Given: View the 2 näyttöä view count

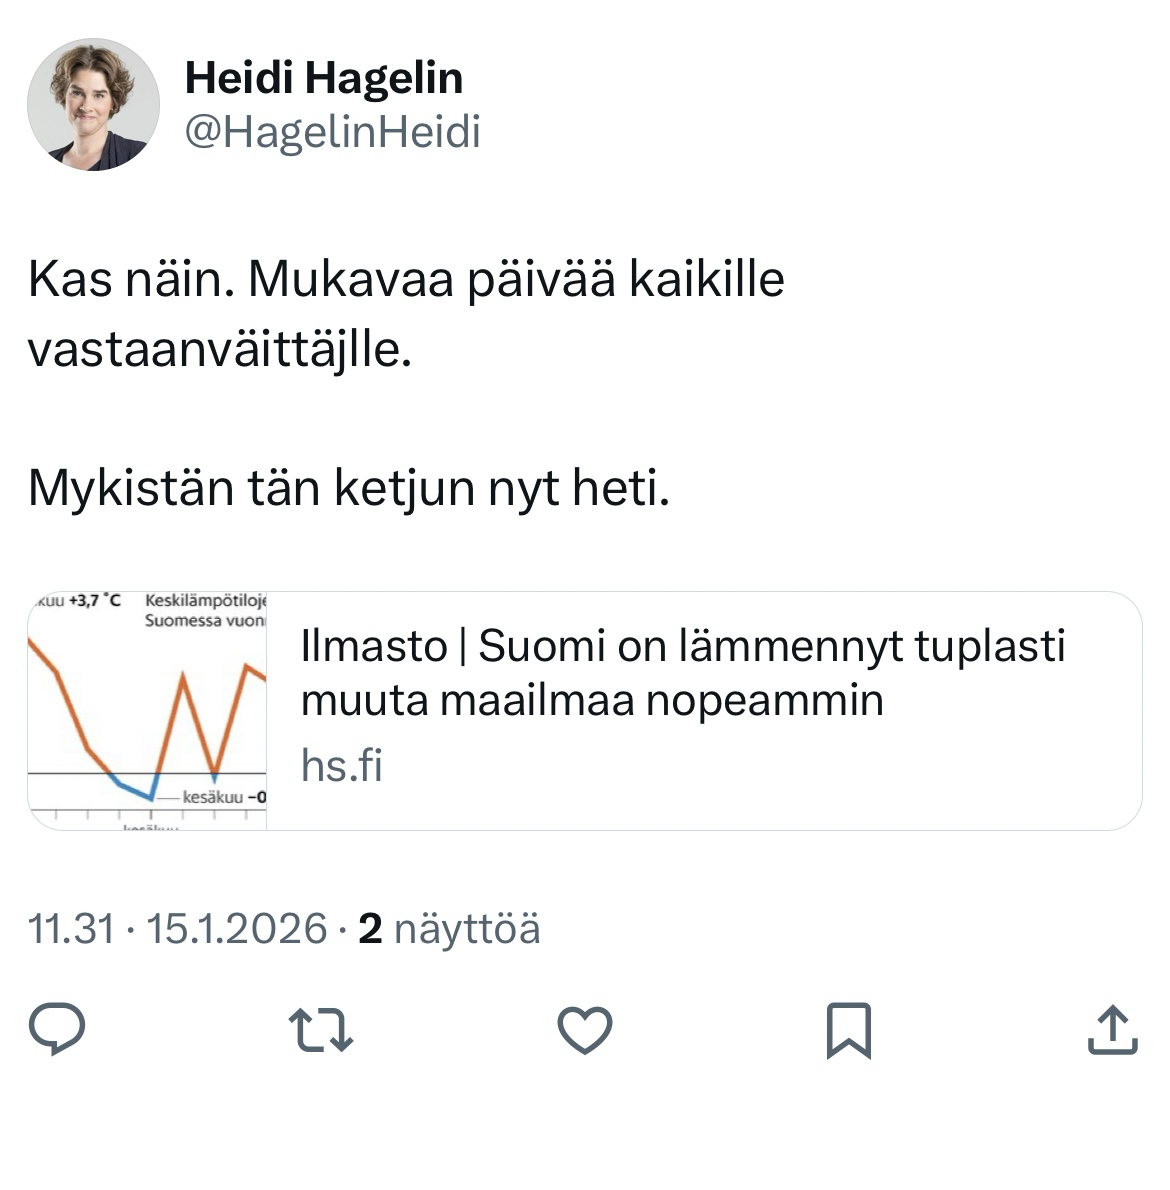Looking at the screenshot, I should point(449,929).
